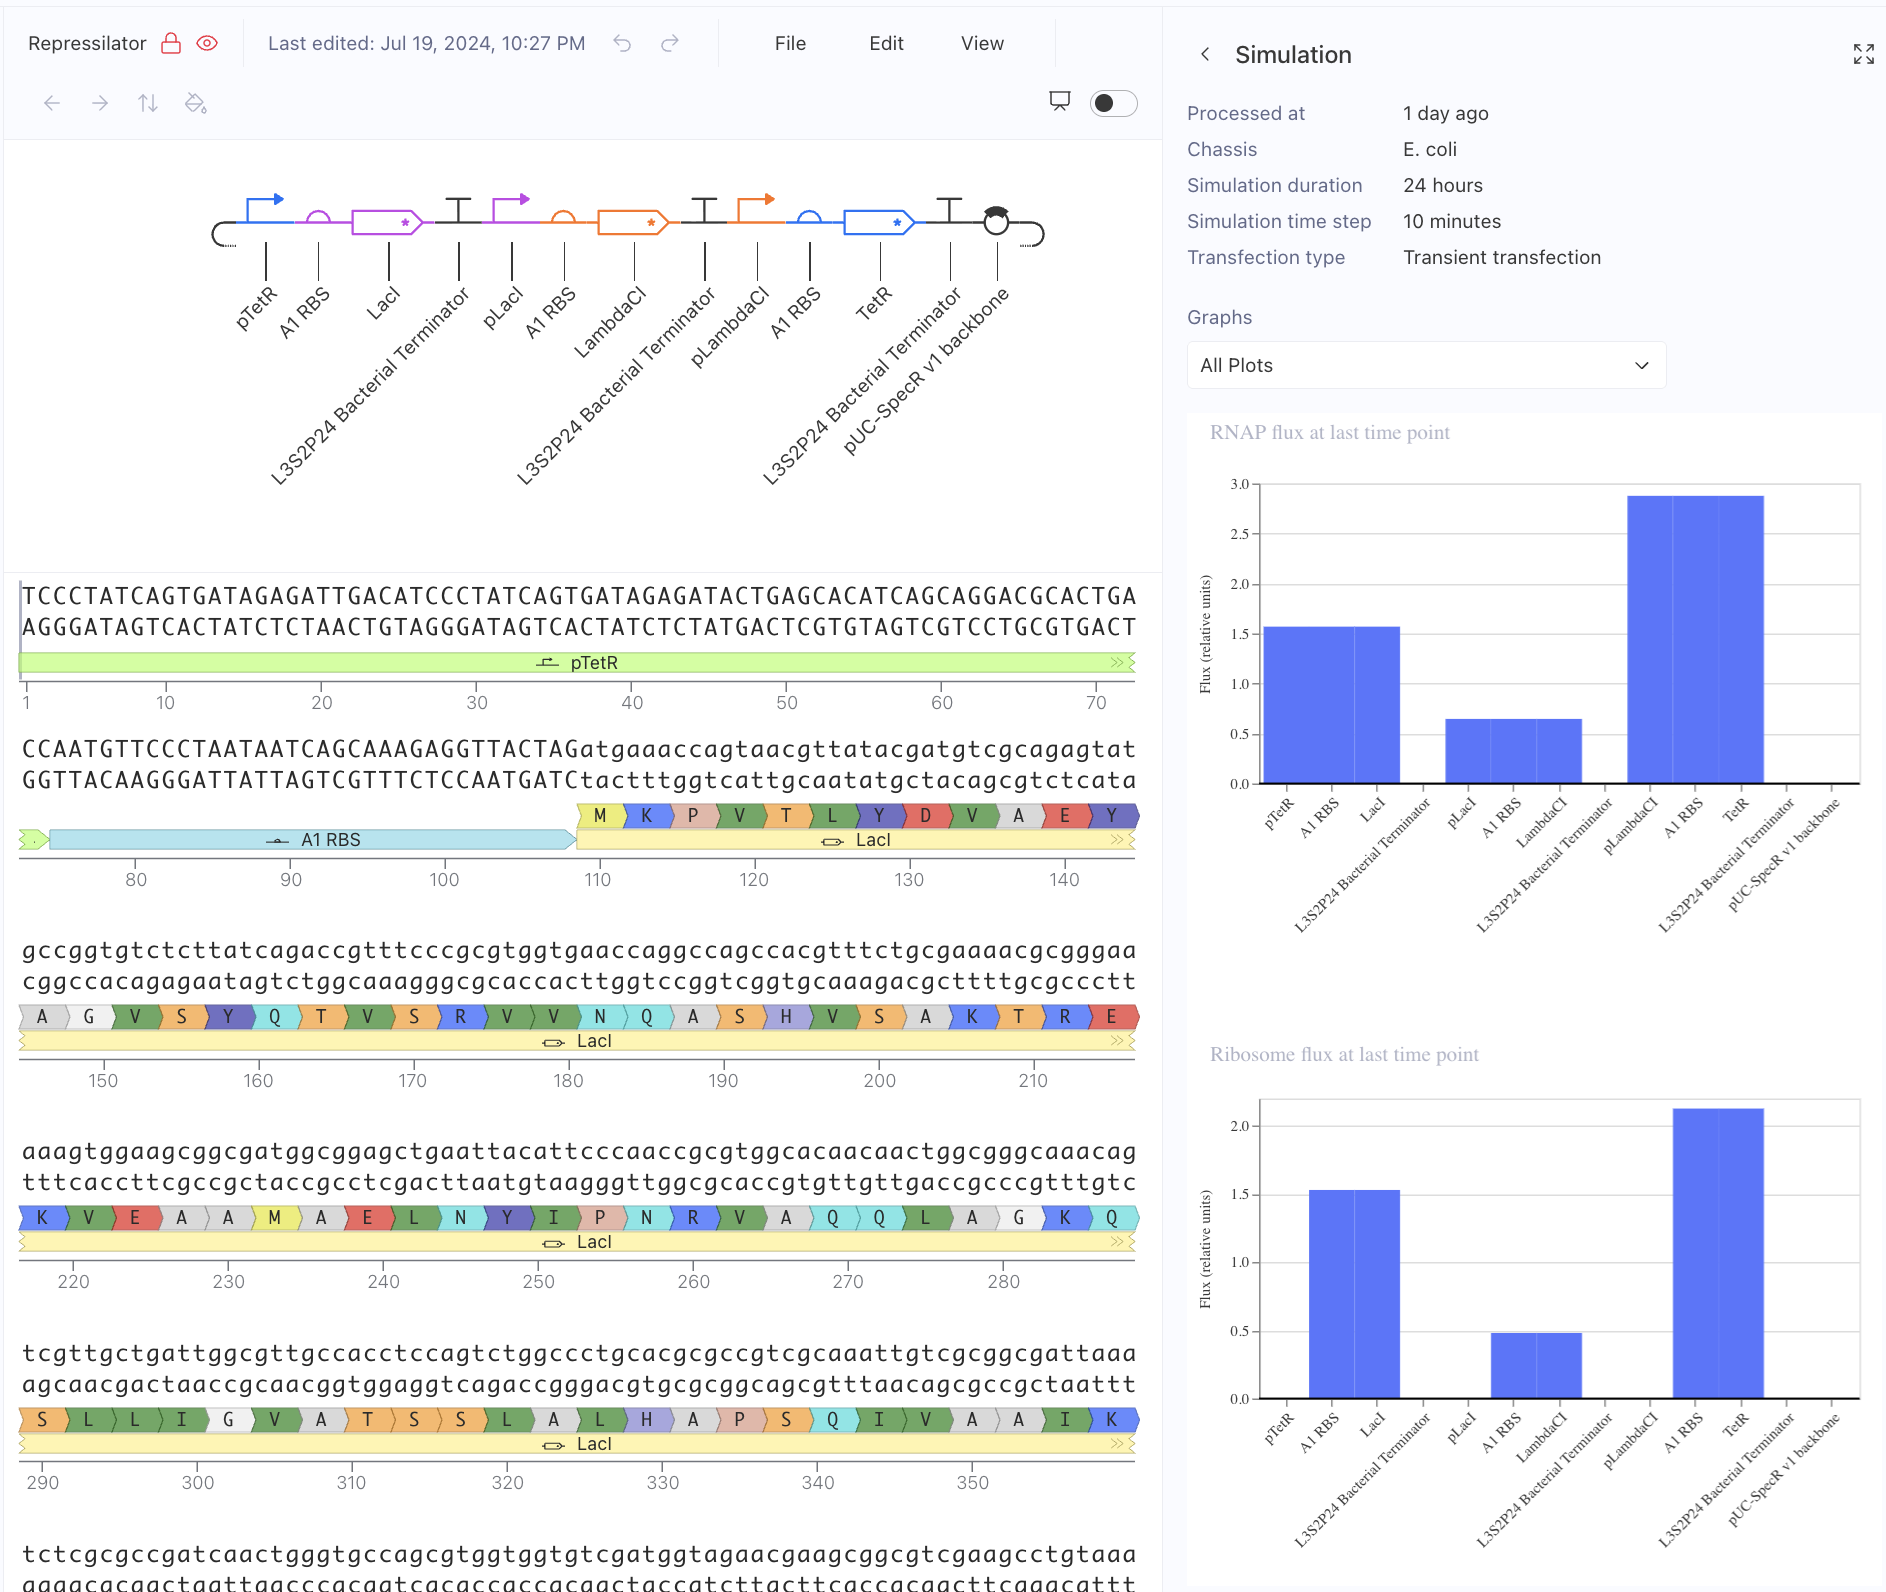1886x1592 pixels.
Task: Click the forward arrow in the toolbar
Action: [x=100, y=103]
